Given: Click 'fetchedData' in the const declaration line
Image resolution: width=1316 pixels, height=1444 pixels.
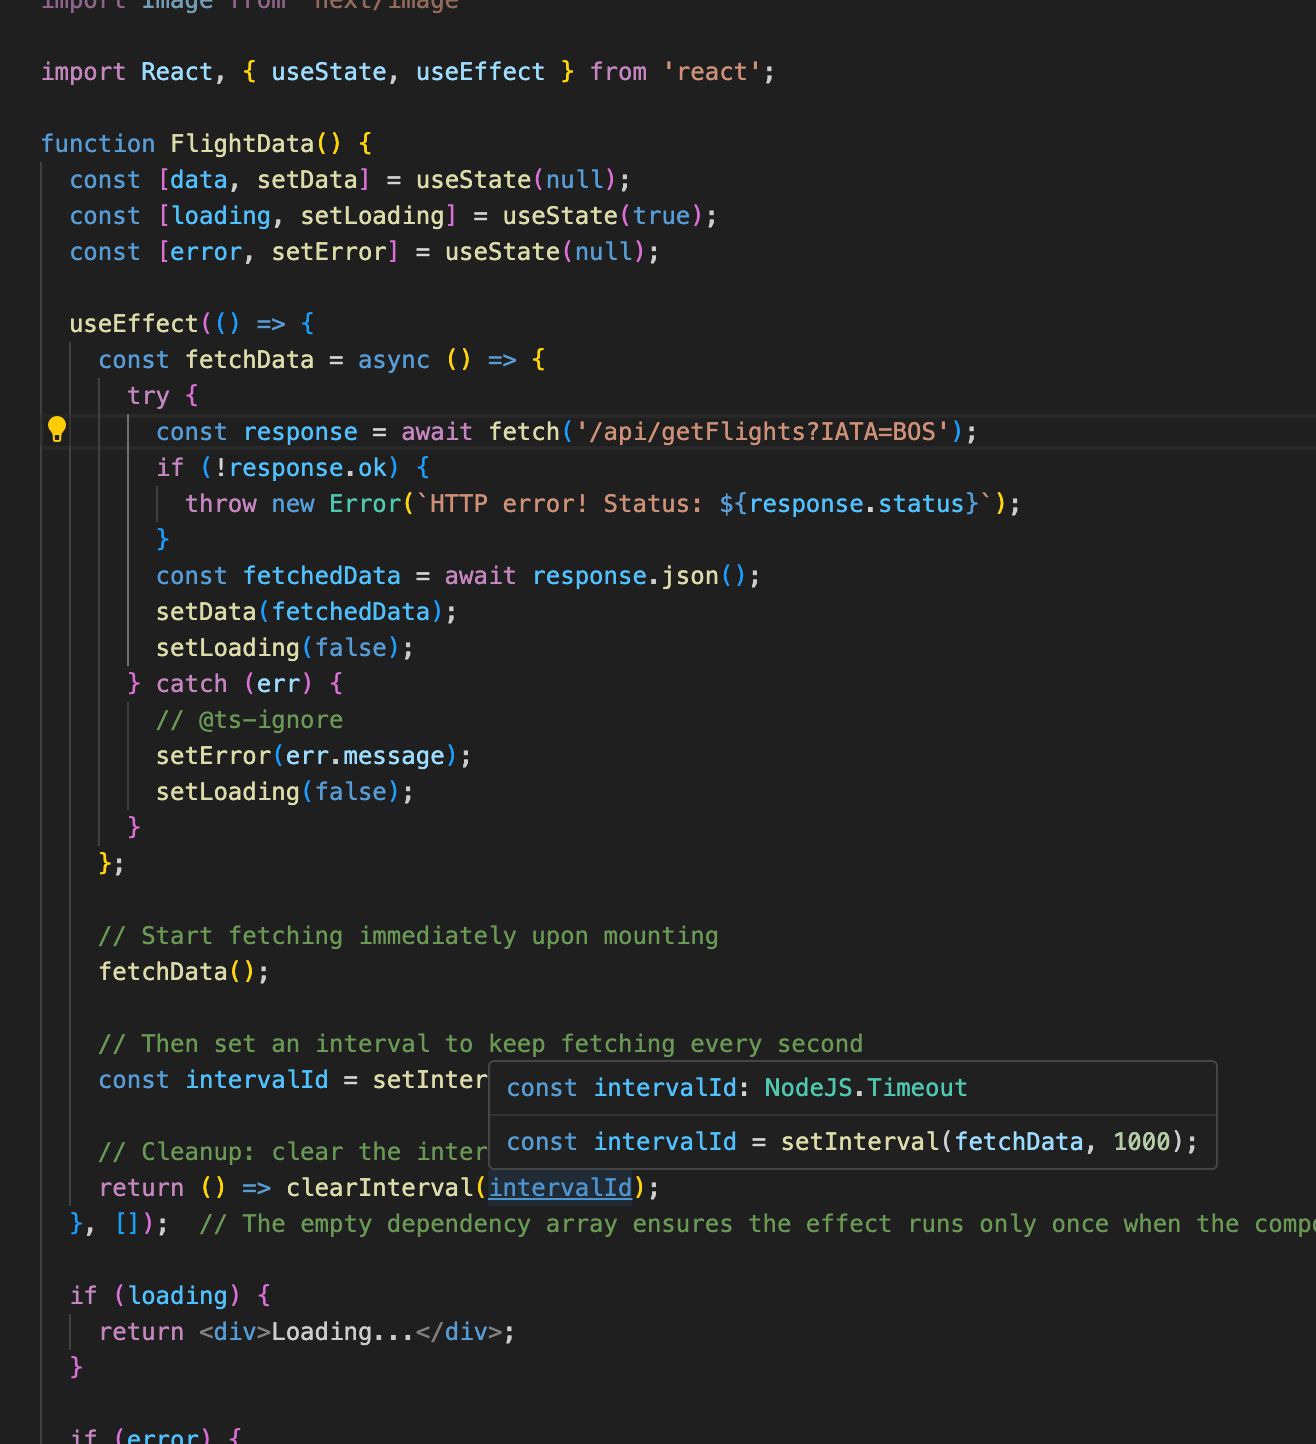Looking at the screenshot, I should 321,575.
